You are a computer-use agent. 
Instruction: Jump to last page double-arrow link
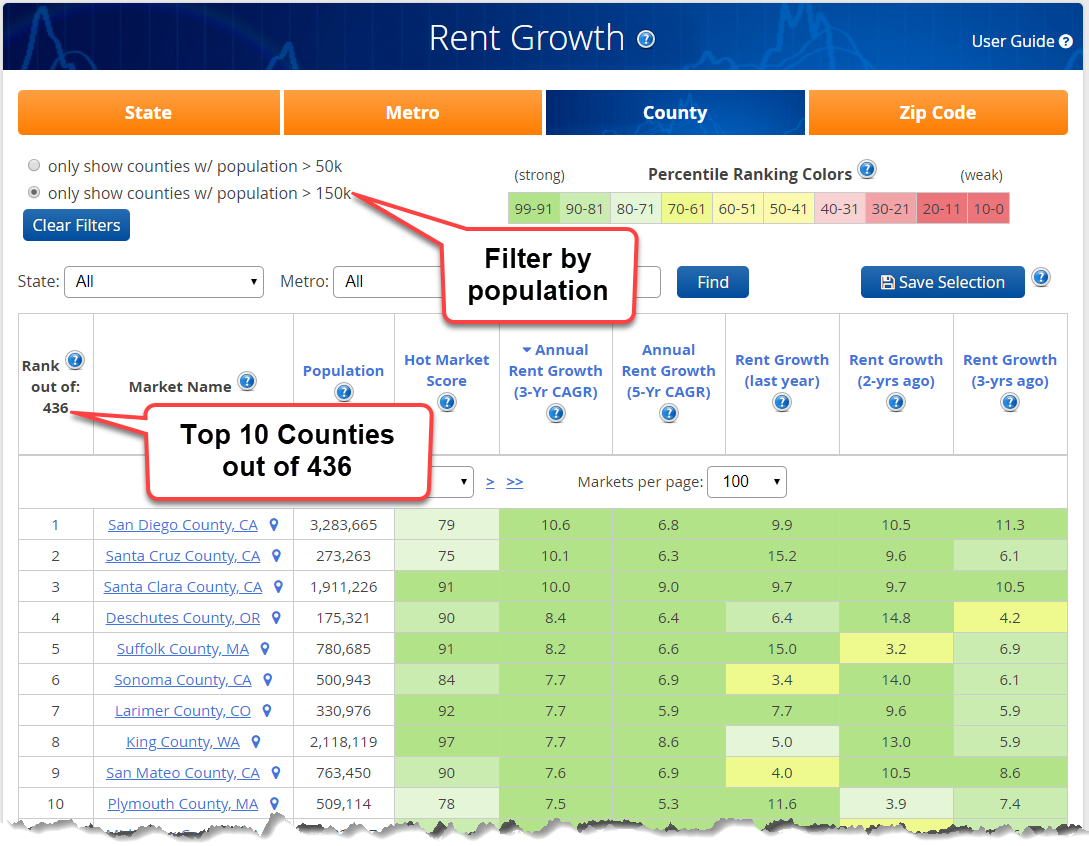[515, 482]
